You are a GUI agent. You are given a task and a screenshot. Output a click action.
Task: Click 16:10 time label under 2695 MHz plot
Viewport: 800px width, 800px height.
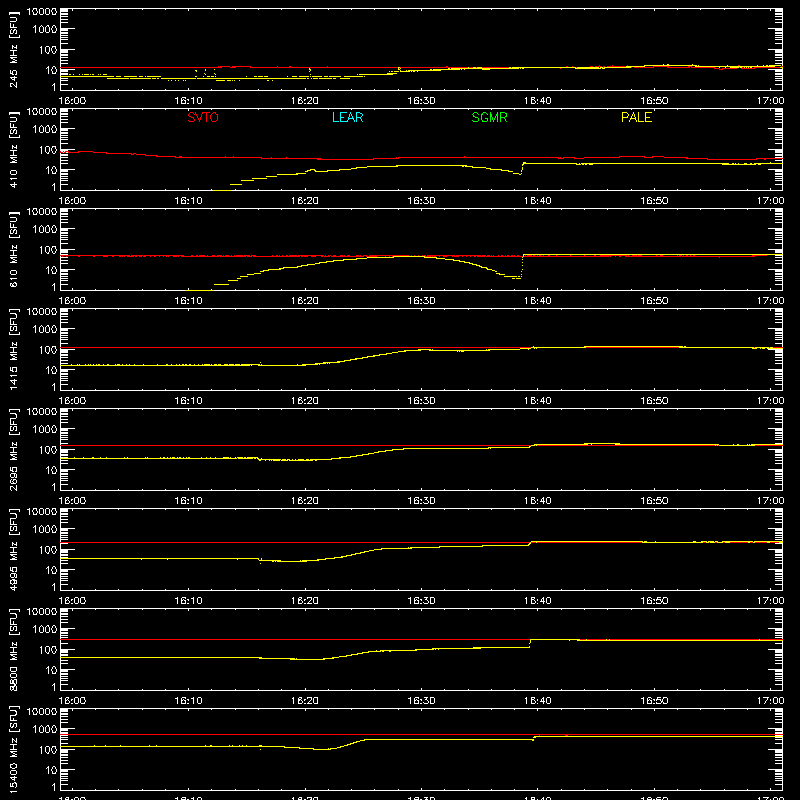click(x=188, y=501)
